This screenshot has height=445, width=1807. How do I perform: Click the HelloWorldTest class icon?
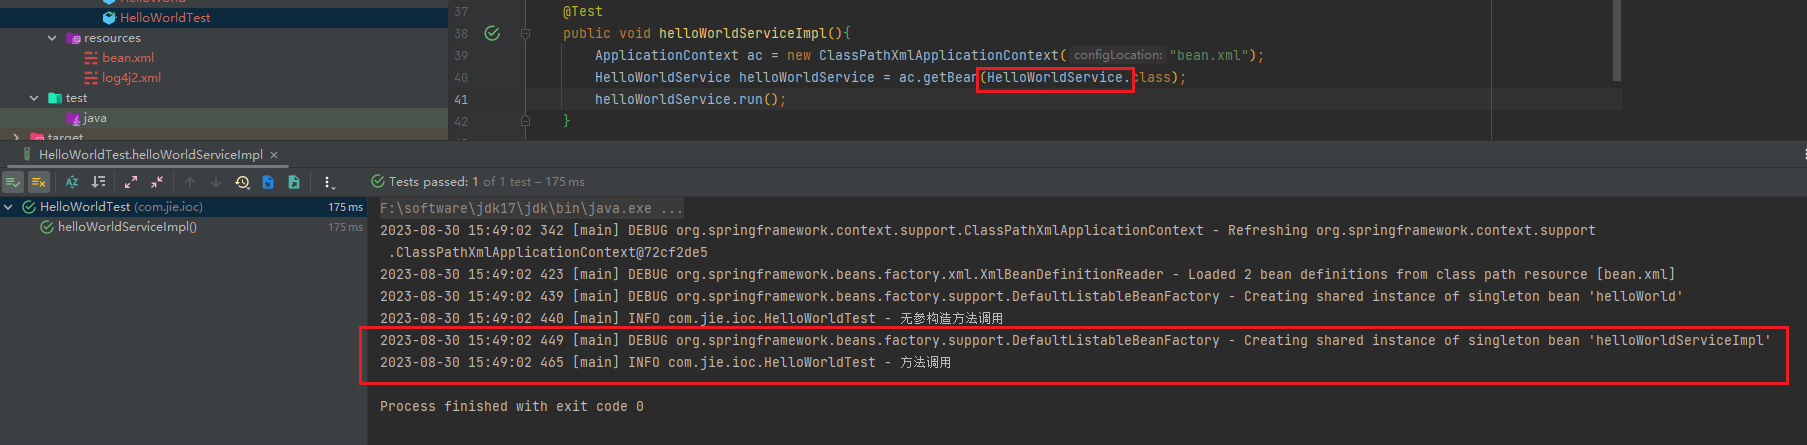click(x=109, y=17)
